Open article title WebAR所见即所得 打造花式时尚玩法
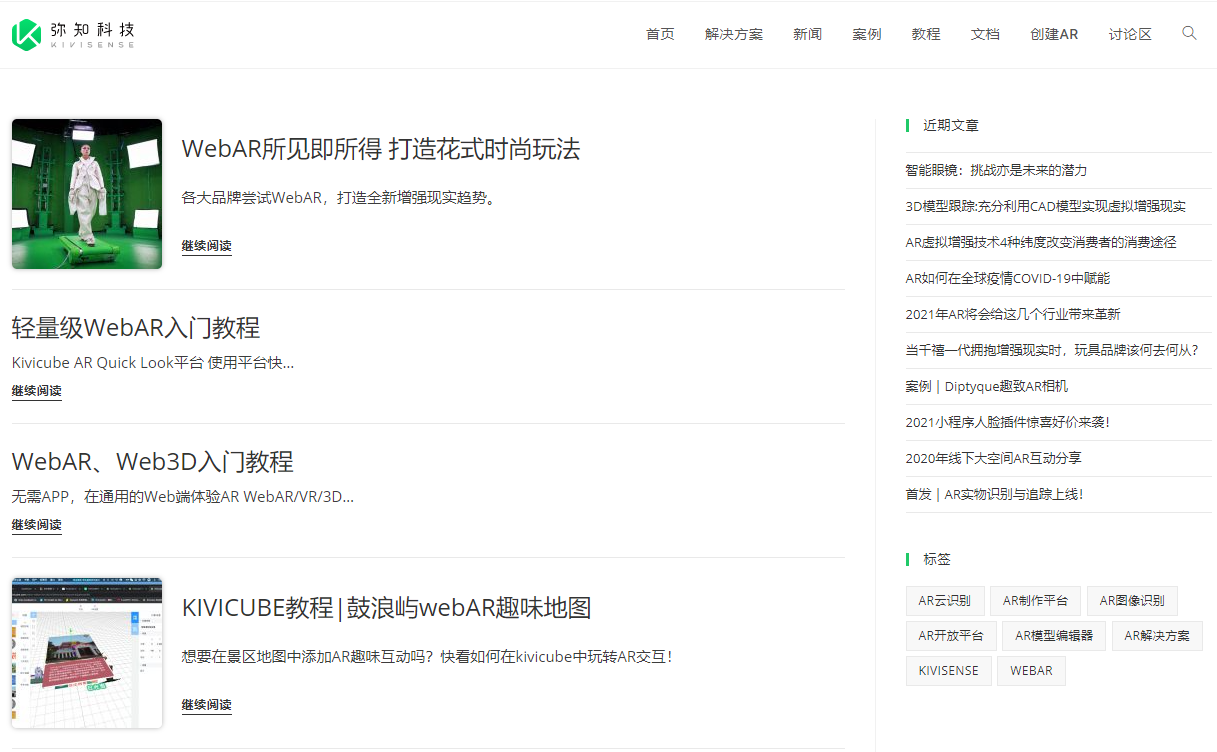Viewport: 1217px width, 752px height. click(381, 149)
